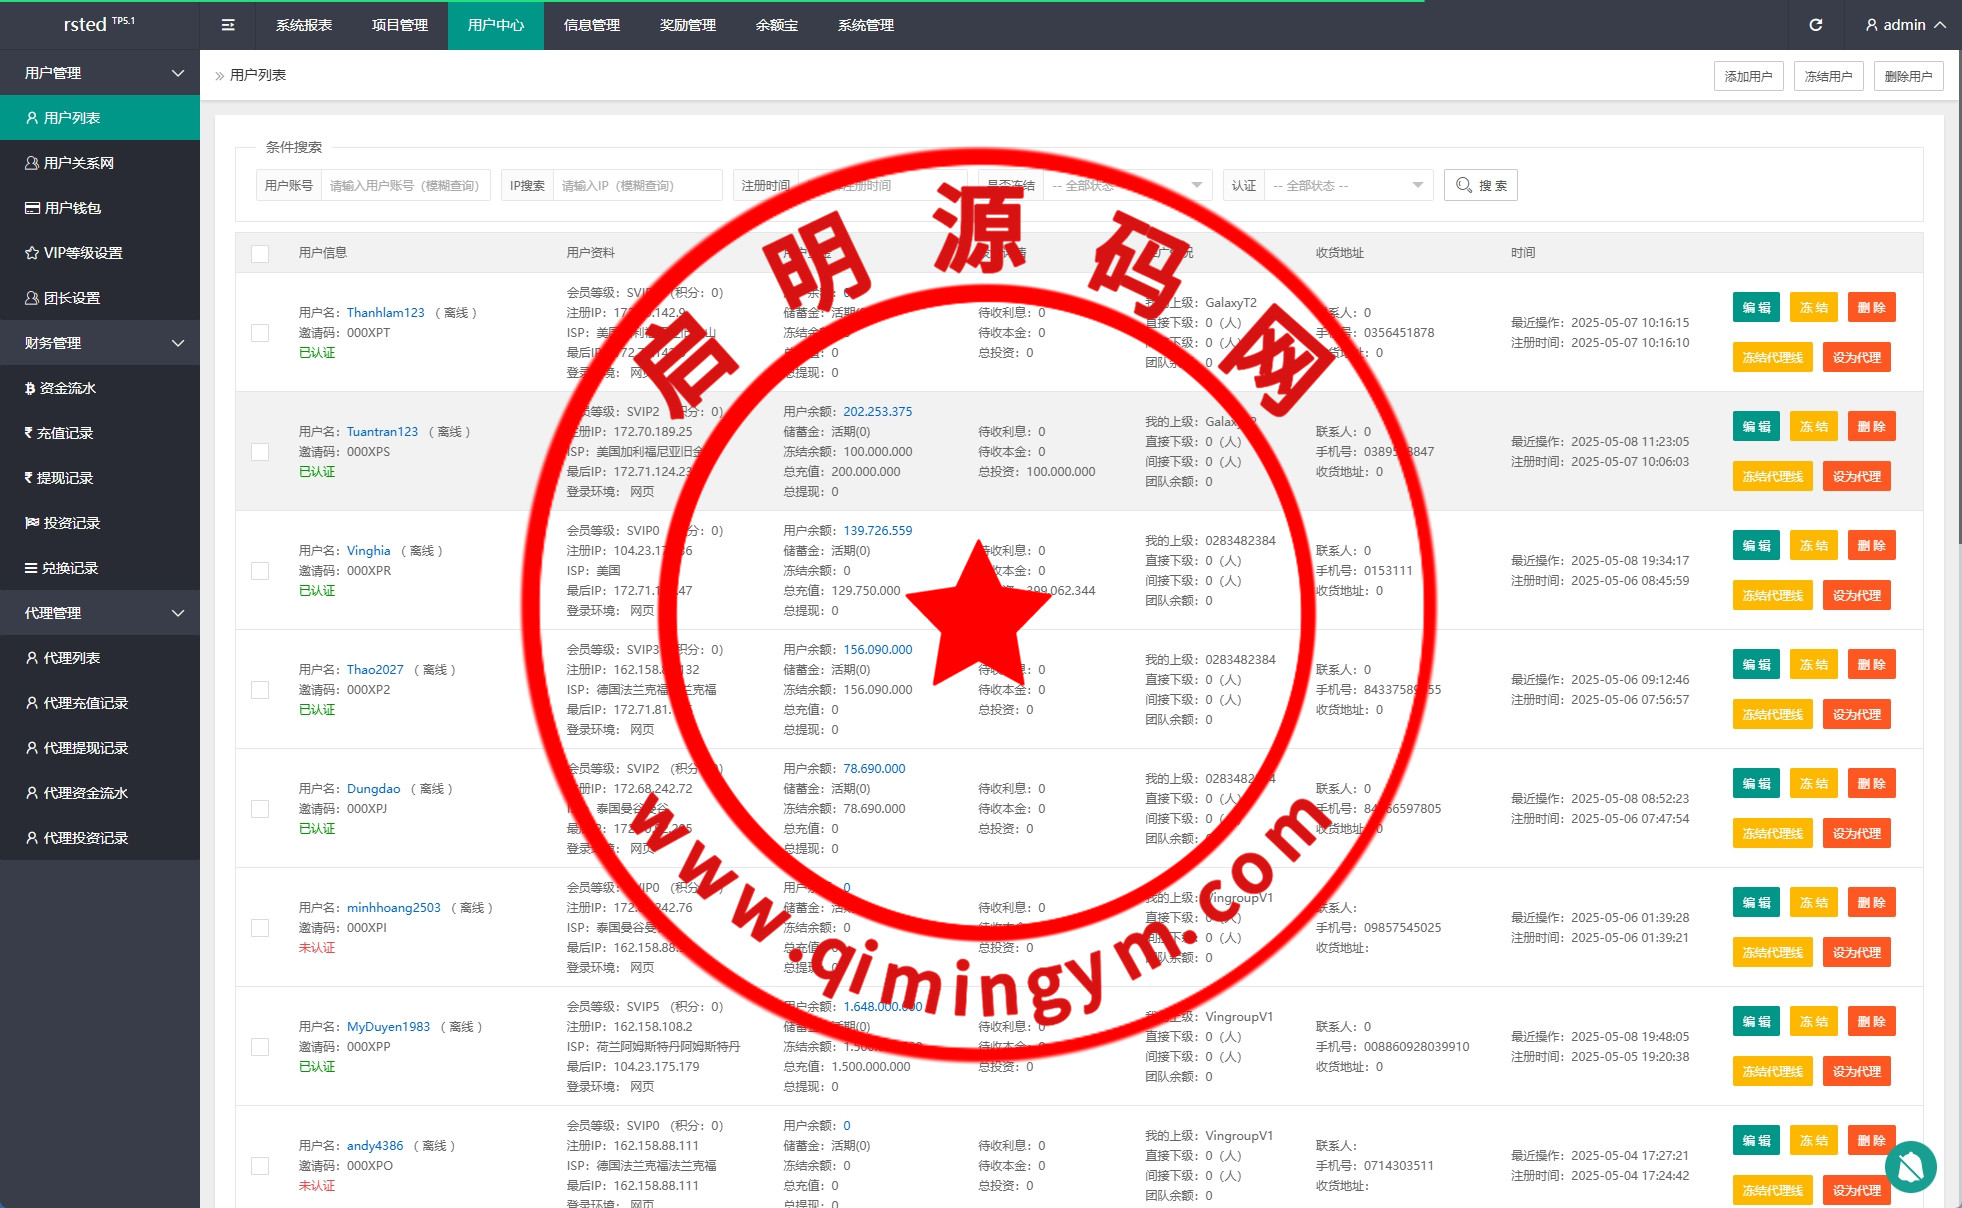This screenshot has height=1208, width=1962.
Task: Switch to 系统报表 top tab
Action: pos(304,25)
